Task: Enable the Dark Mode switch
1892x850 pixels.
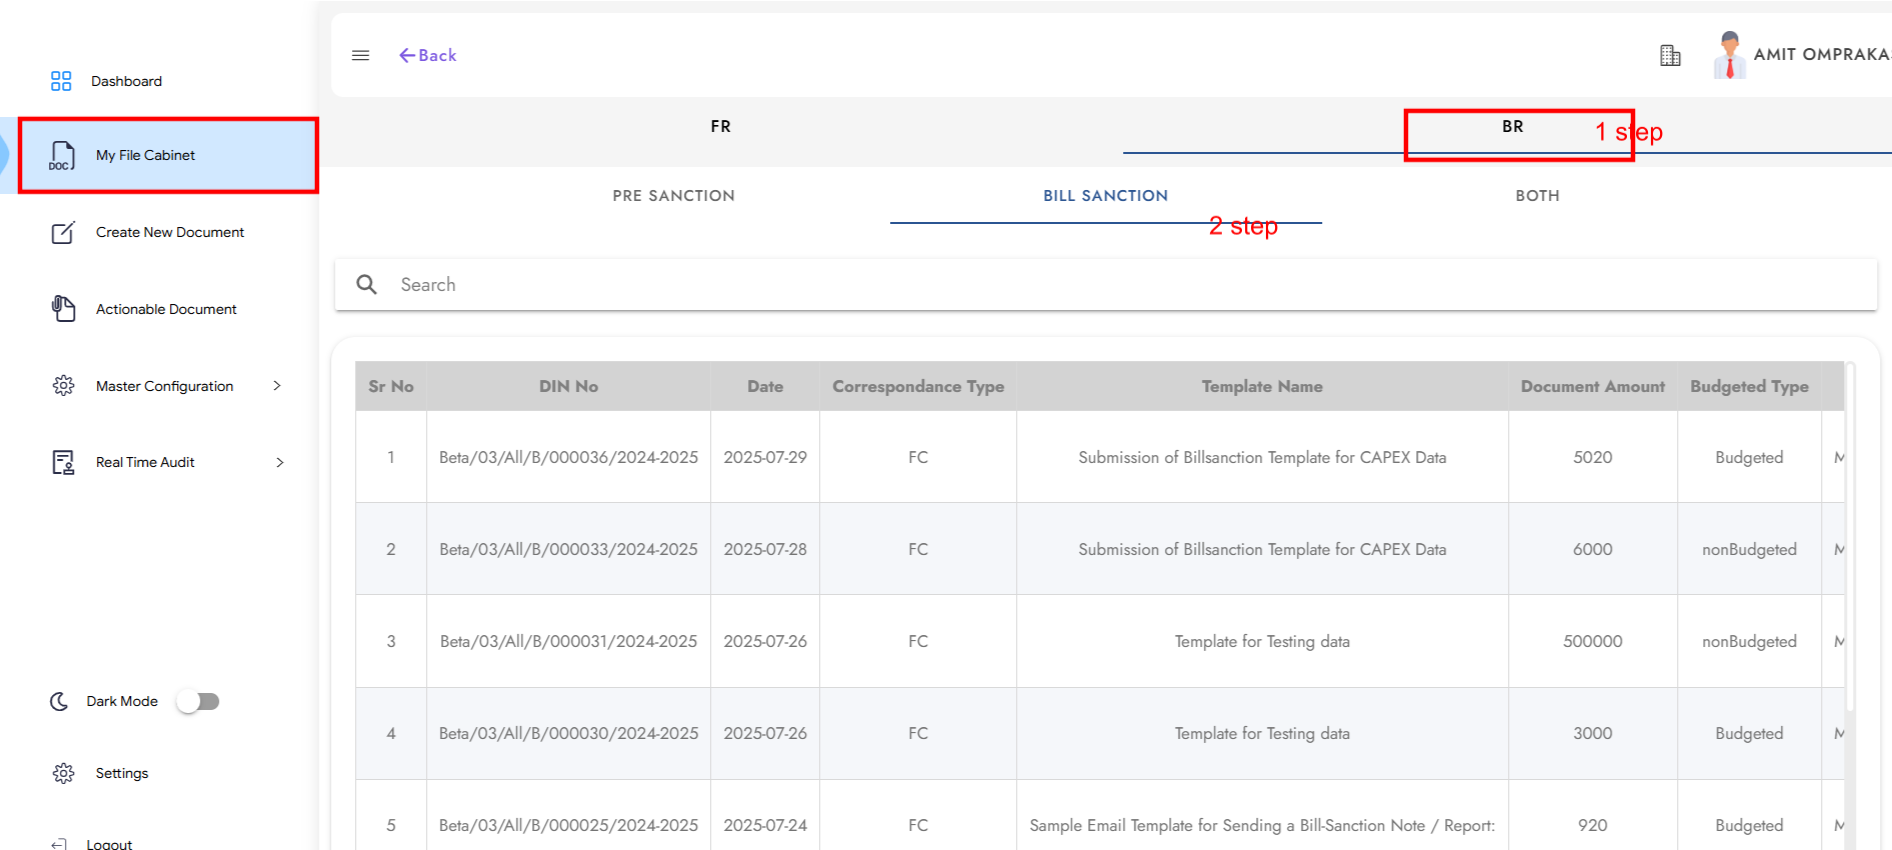Action: [x=198, y=701]
